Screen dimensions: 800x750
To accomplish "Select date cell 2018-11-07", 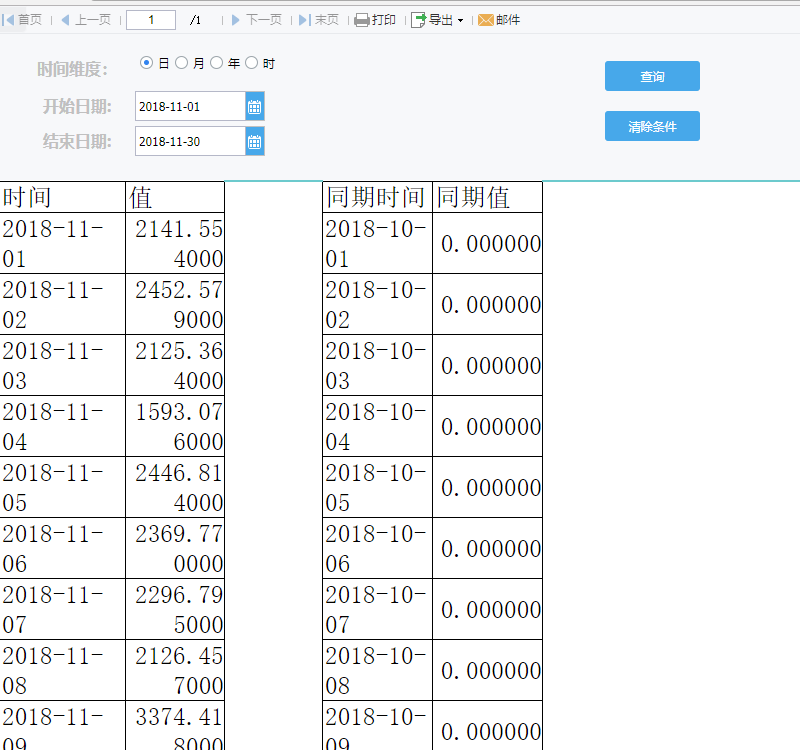I will 63,609.
